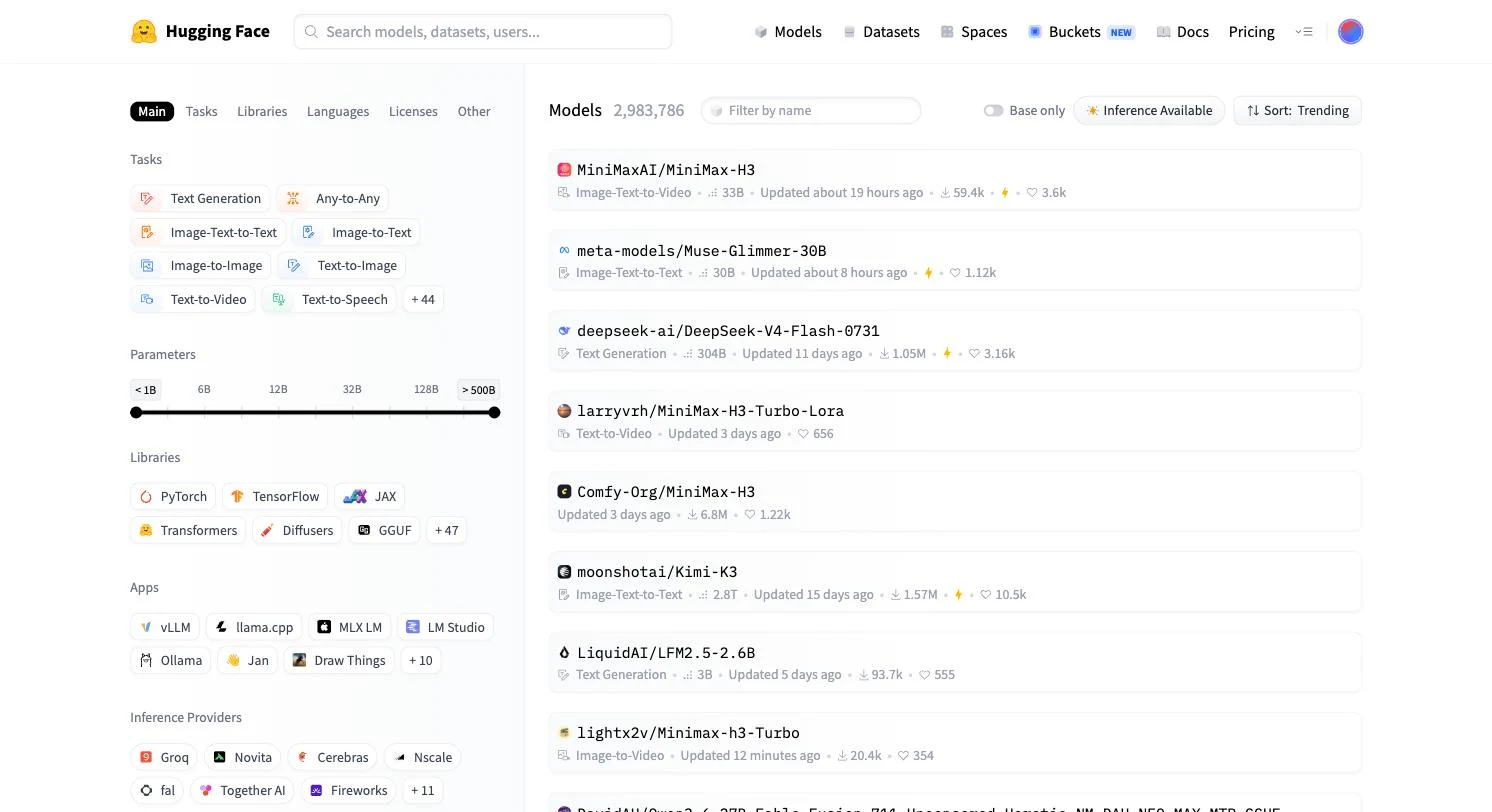Switch to the Licenses filter tab
This screenshot has width=1492, height=812.
click(413, 111)
